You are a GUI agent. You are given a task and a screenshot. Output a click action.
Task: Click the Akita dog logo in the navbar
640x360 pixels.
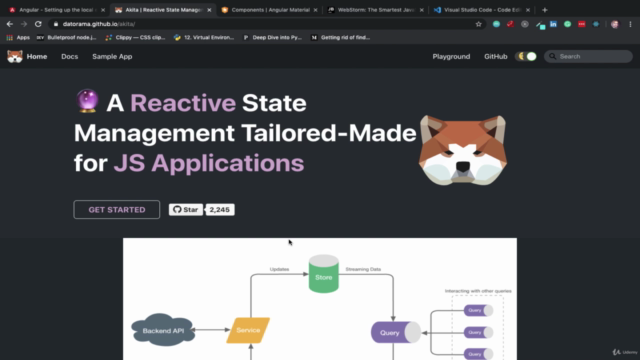(15, 56)
